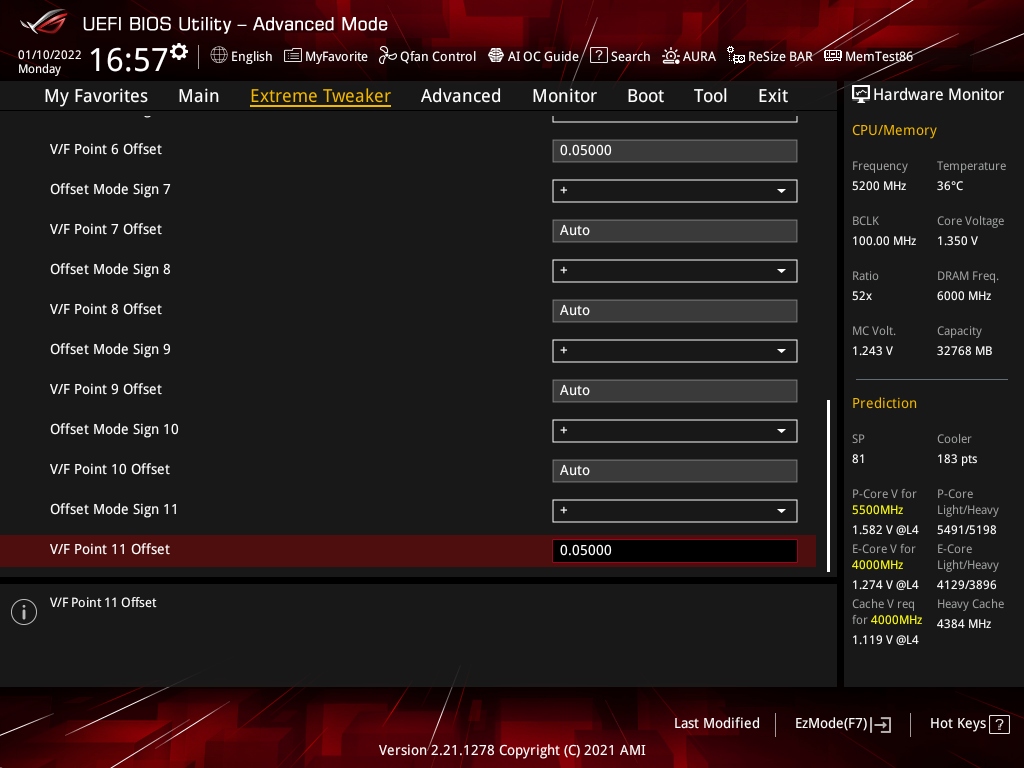
Task: Click the info icon in help panel
Action: pyautogui.click(x=24, y=612)
